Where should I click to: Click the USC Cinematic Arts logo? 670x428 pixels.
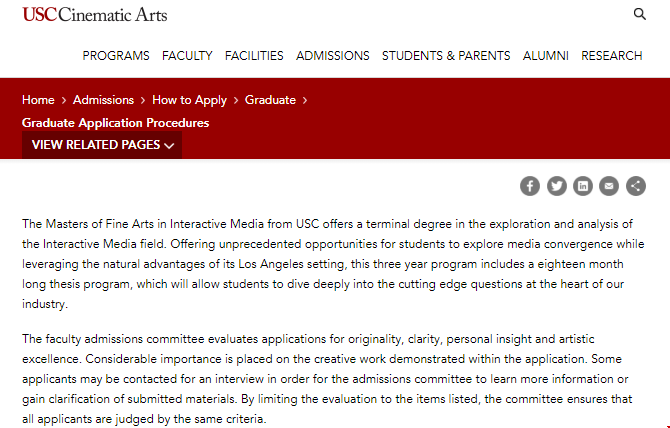pyautogui.click(x=94, y=15)
